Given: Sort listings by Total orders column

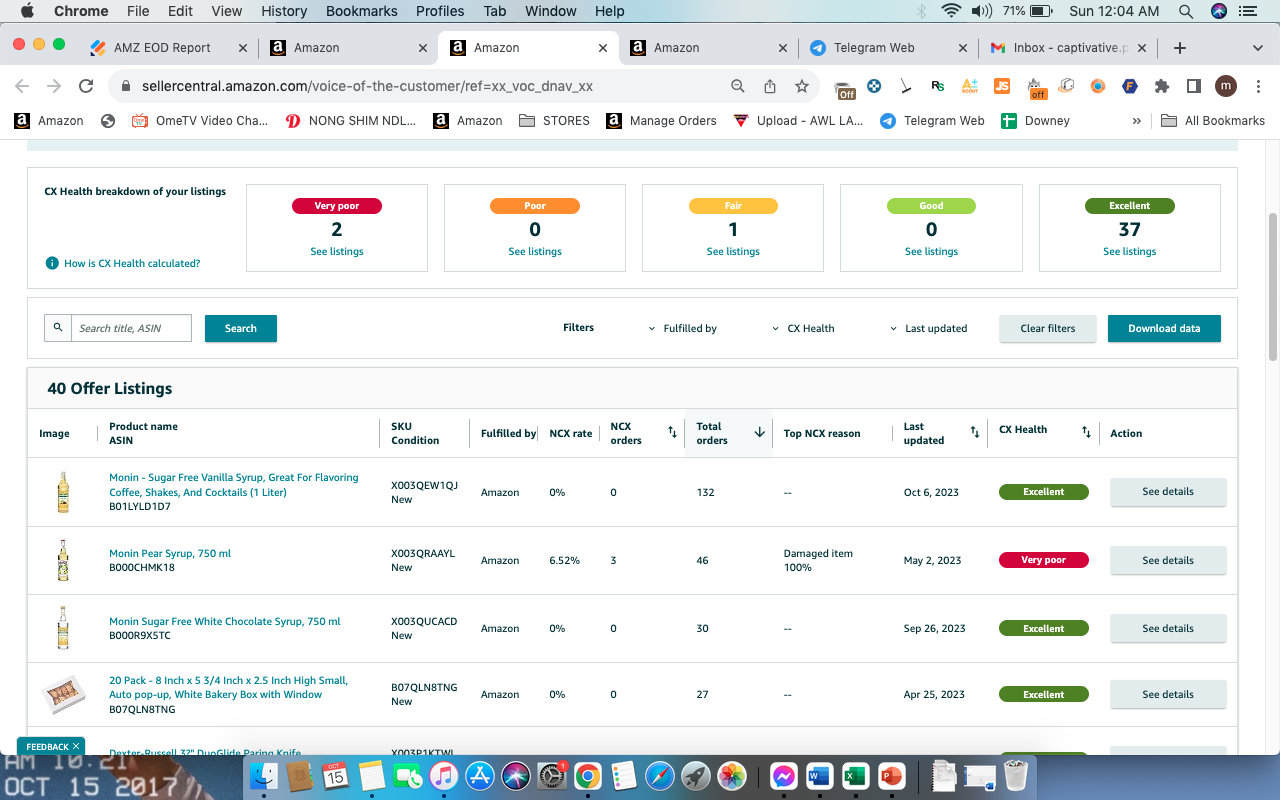Looking at the screenshot, I should [x=759, y=432].
